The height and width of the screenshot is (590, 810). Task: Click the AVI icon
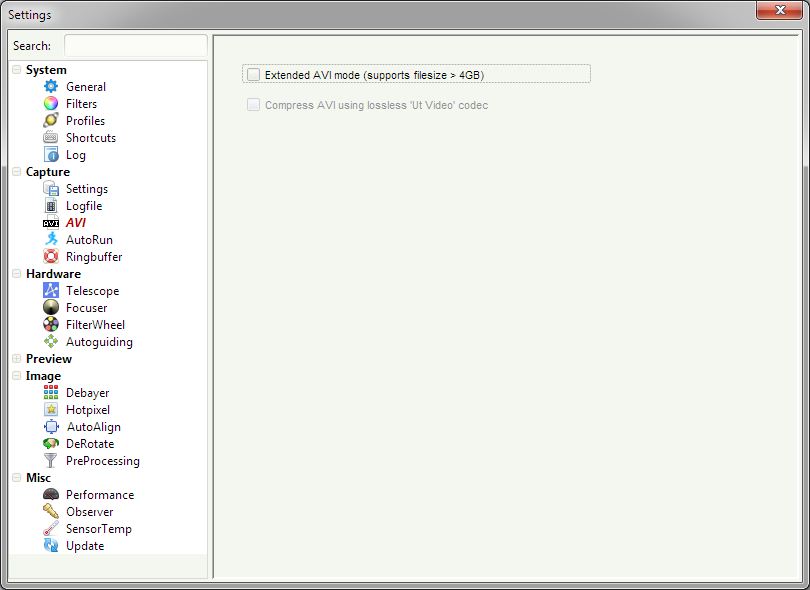pos(51,223)
